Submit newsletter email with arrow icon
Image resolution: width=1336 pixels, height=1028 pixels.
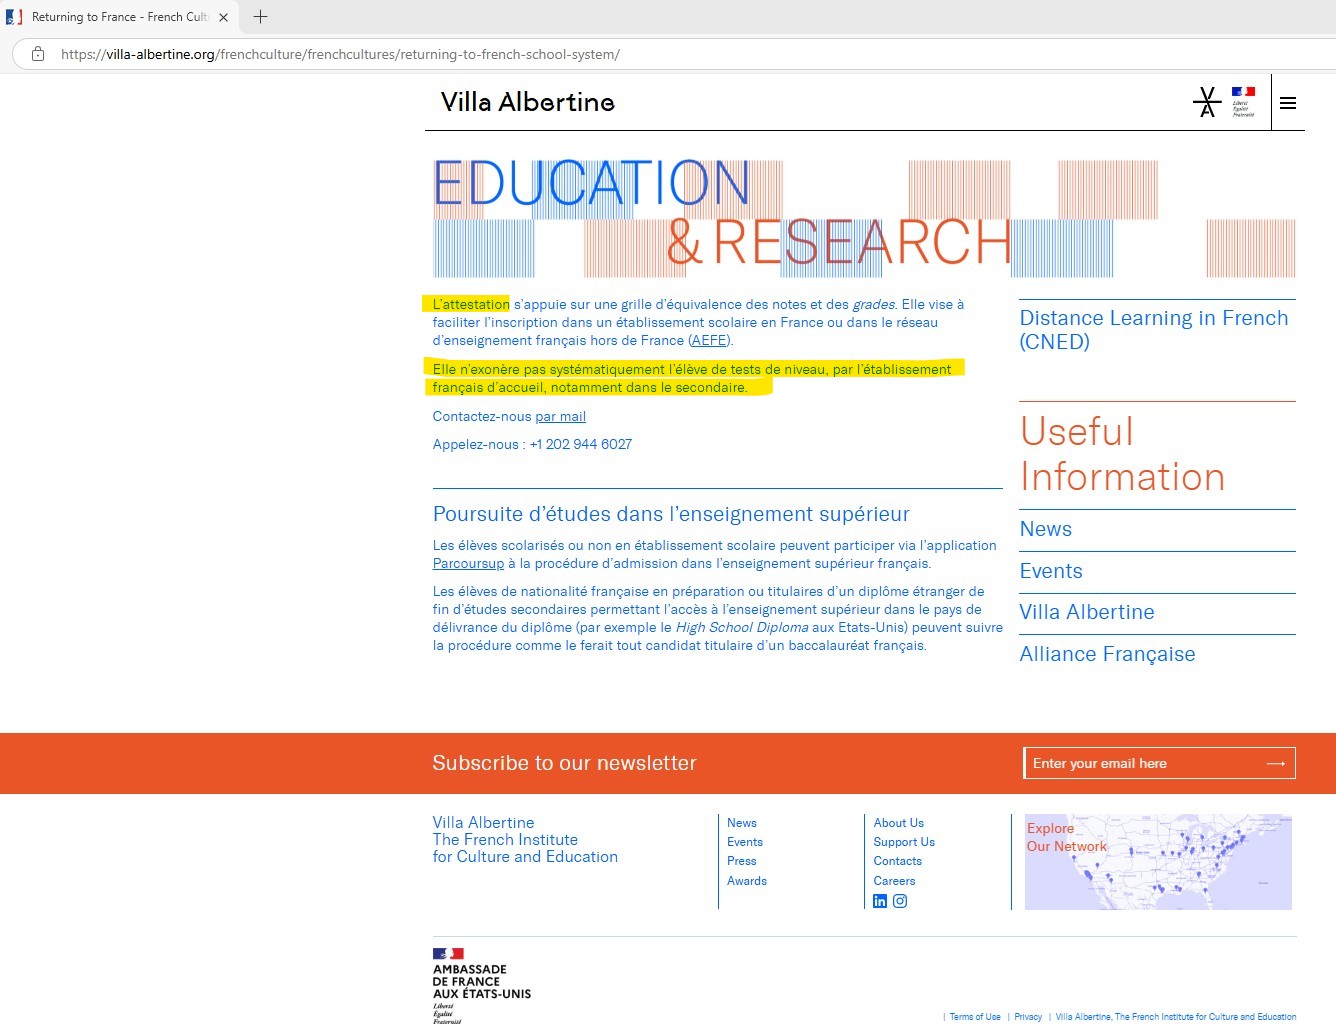1276,763
